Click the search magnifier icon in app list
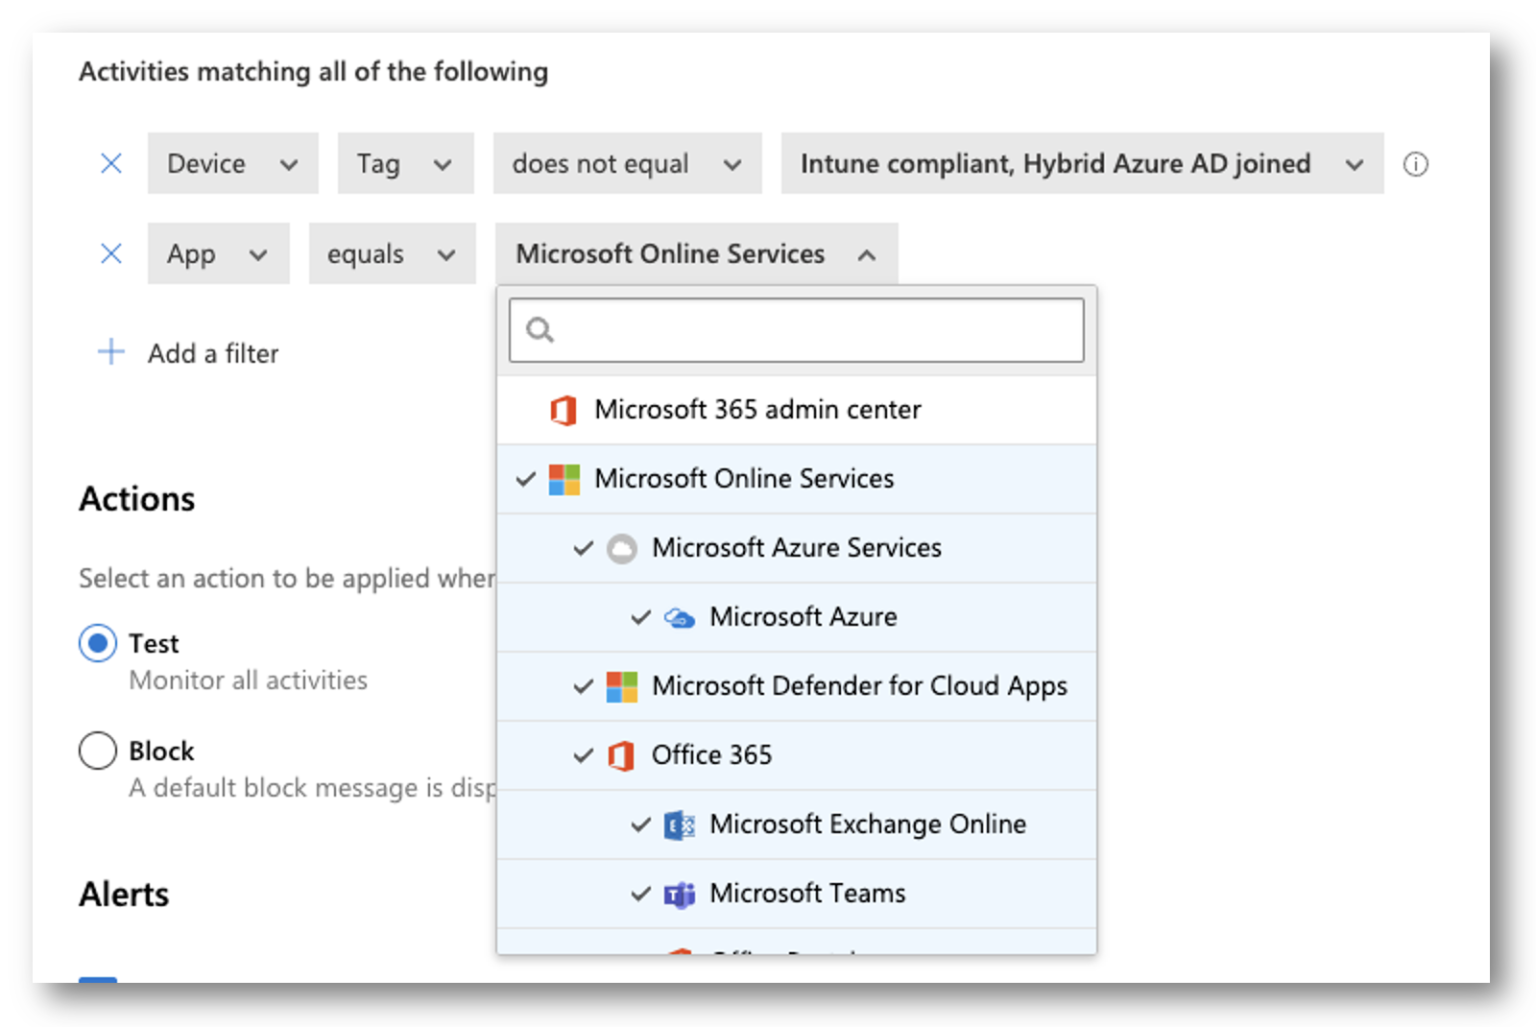The height and width of the screenshot is (1027, 1536). pos(540,330)
